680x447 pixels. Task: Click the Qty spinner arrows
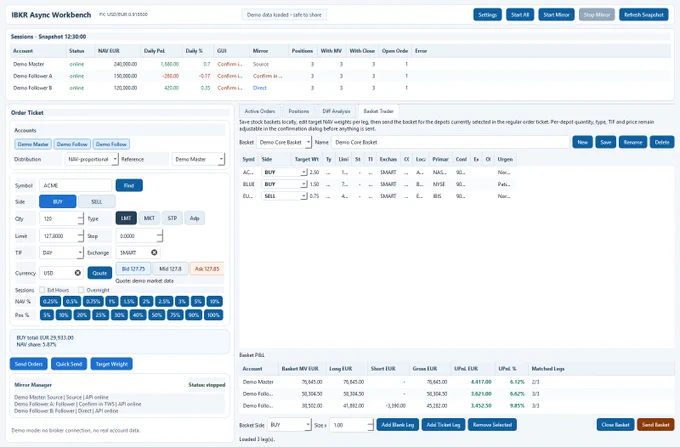coord(81,219)
